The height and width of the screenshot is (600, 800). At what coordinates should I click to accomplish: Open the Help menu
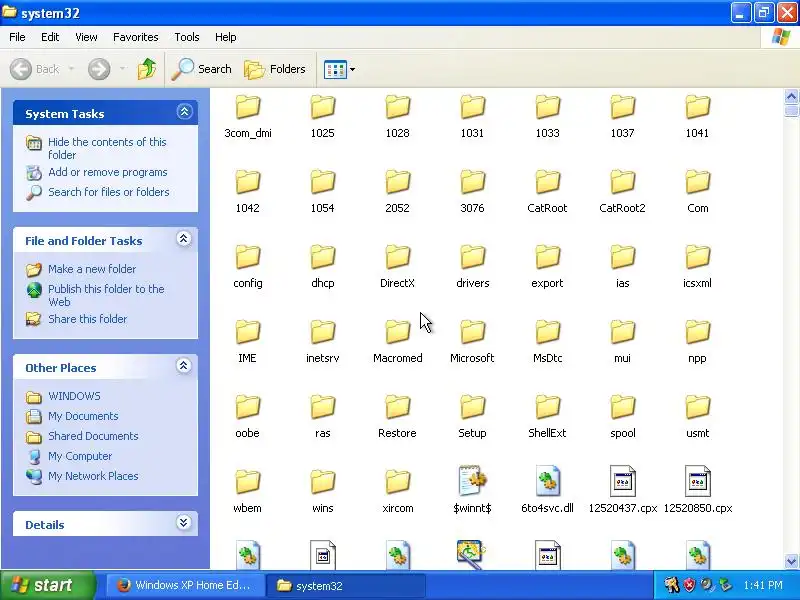coord(226,37)
